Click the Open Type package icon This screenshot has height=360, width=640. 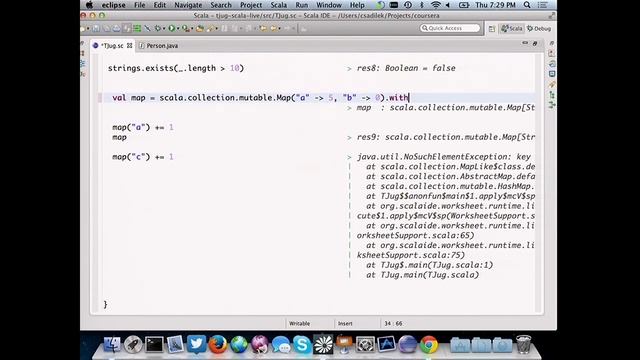pos(200,29)
